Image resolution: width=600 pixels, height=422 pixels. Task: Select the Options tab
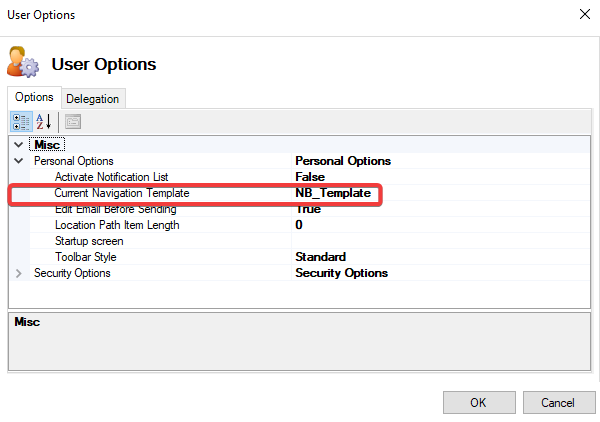click(x=33, y=97)
